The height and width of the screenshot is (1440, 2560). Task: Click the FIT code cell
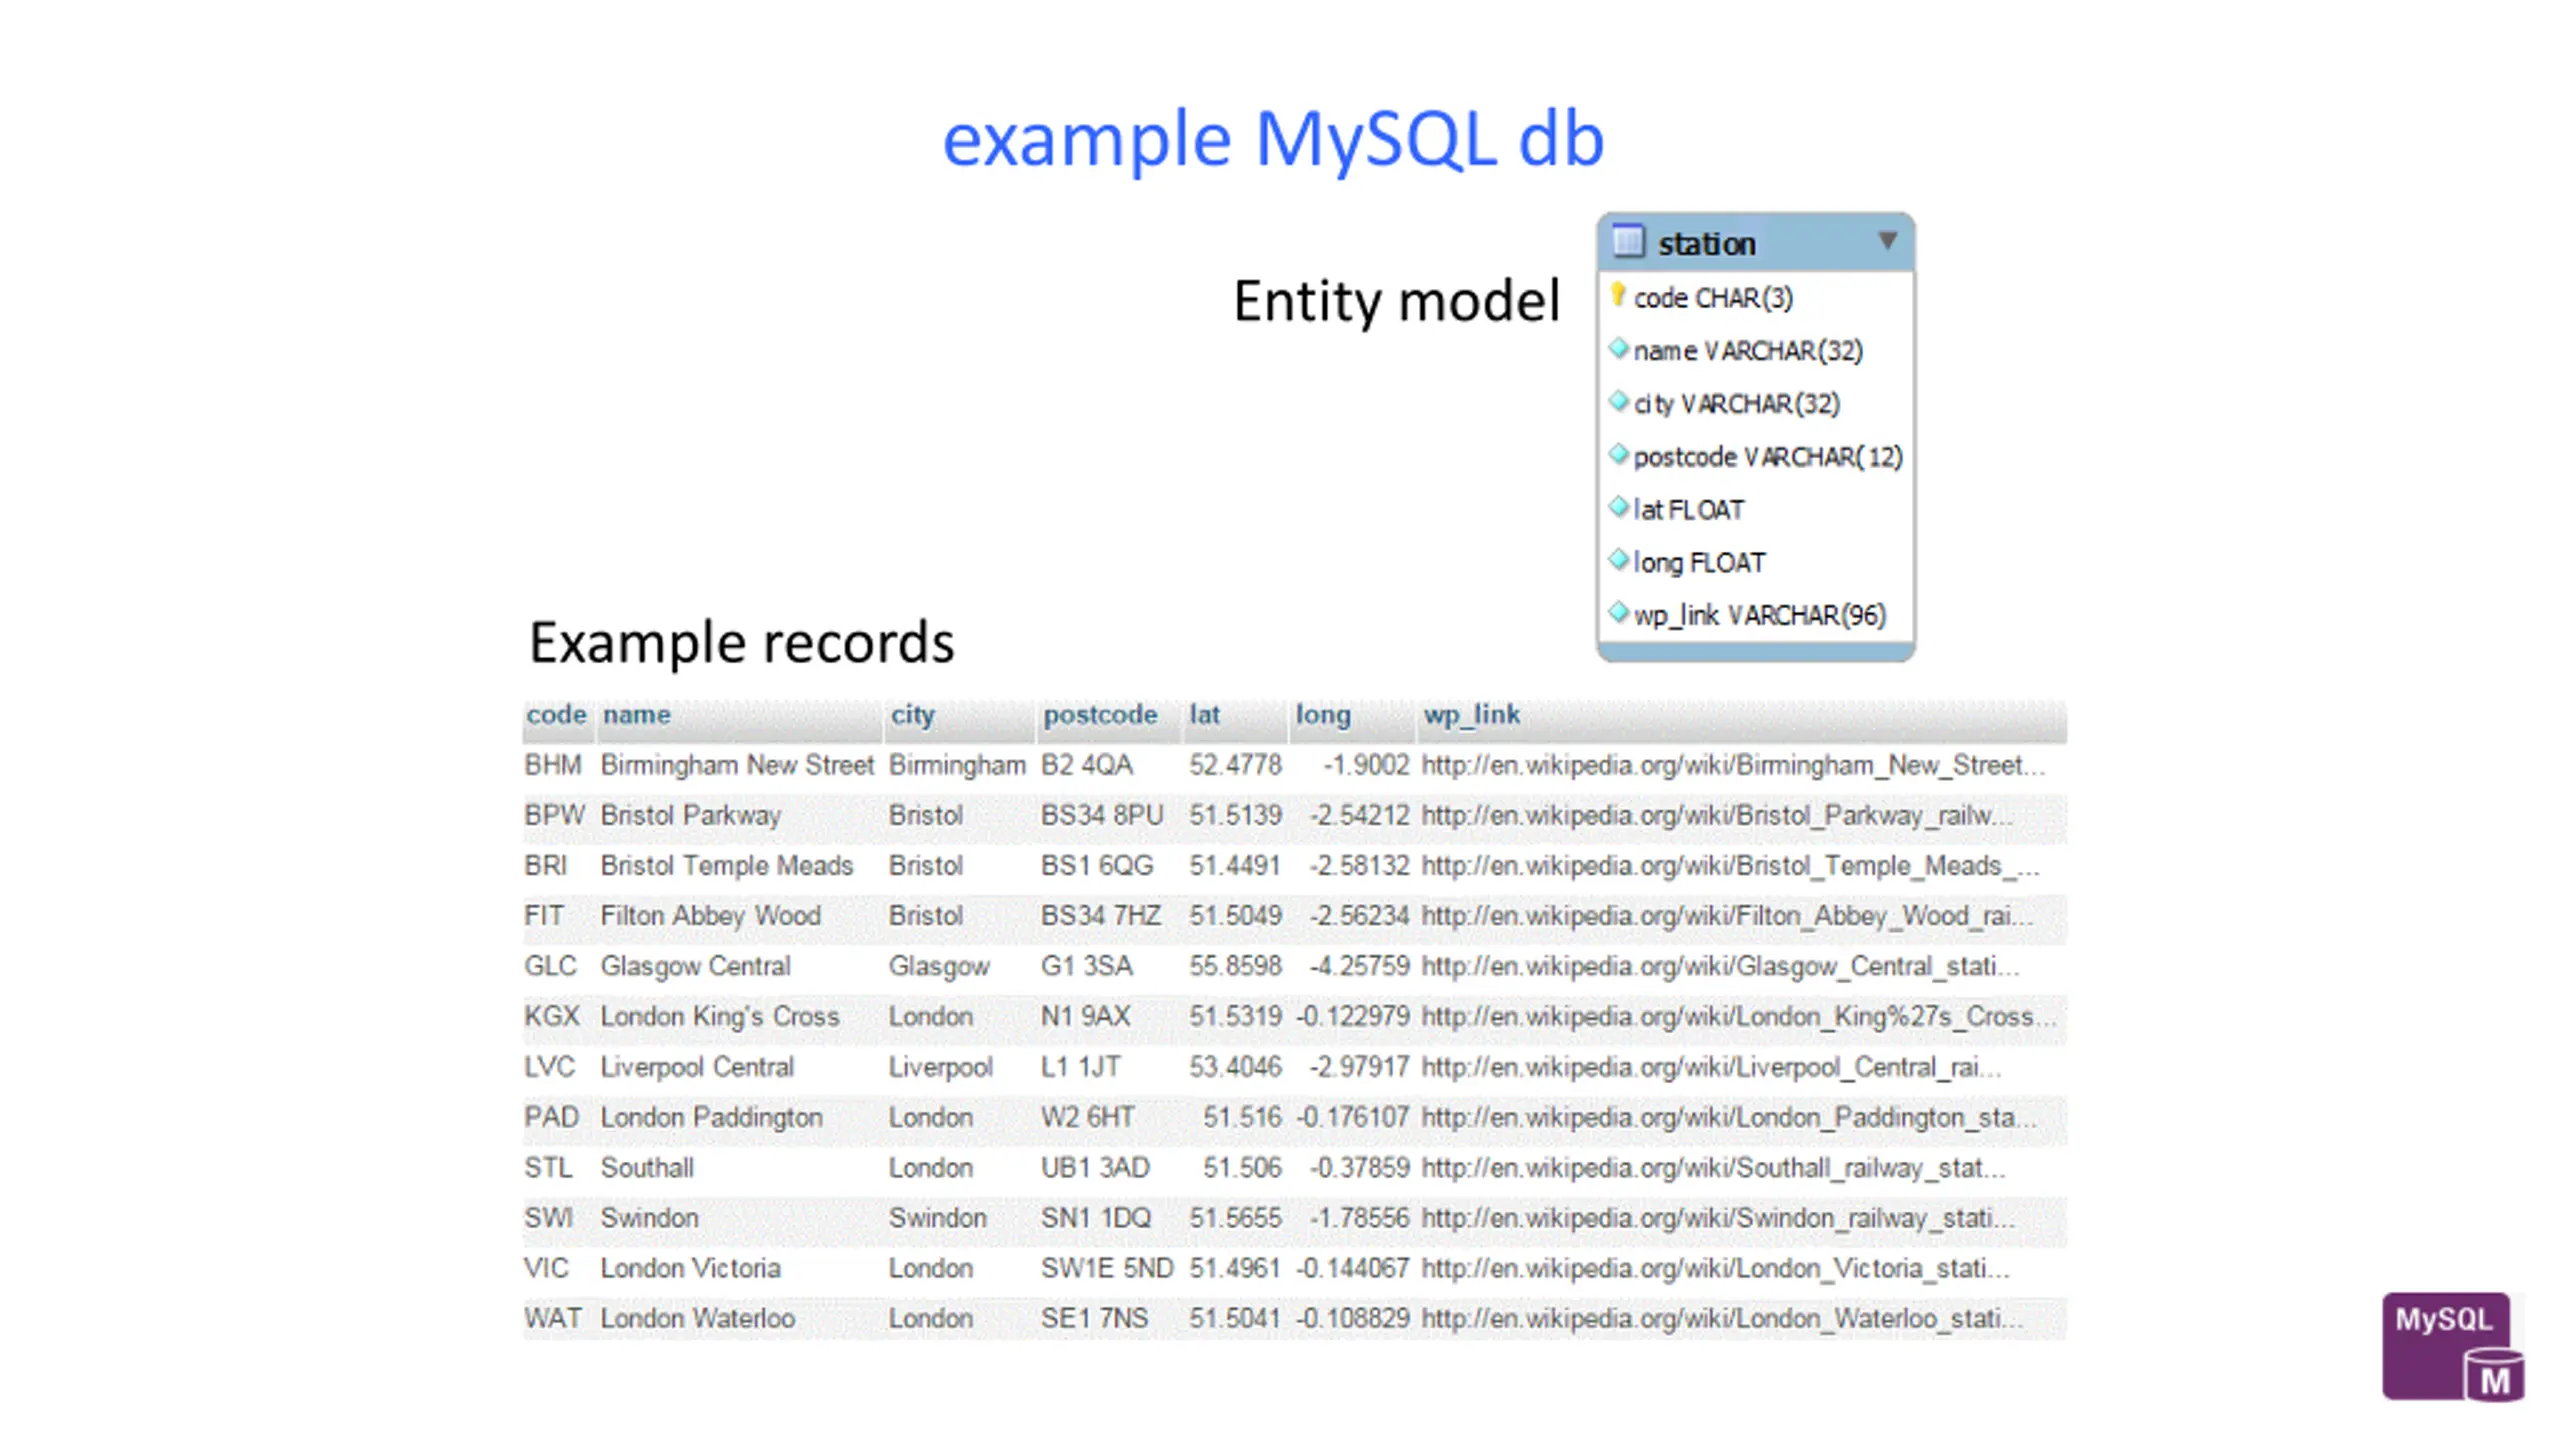tap(544, 916)
